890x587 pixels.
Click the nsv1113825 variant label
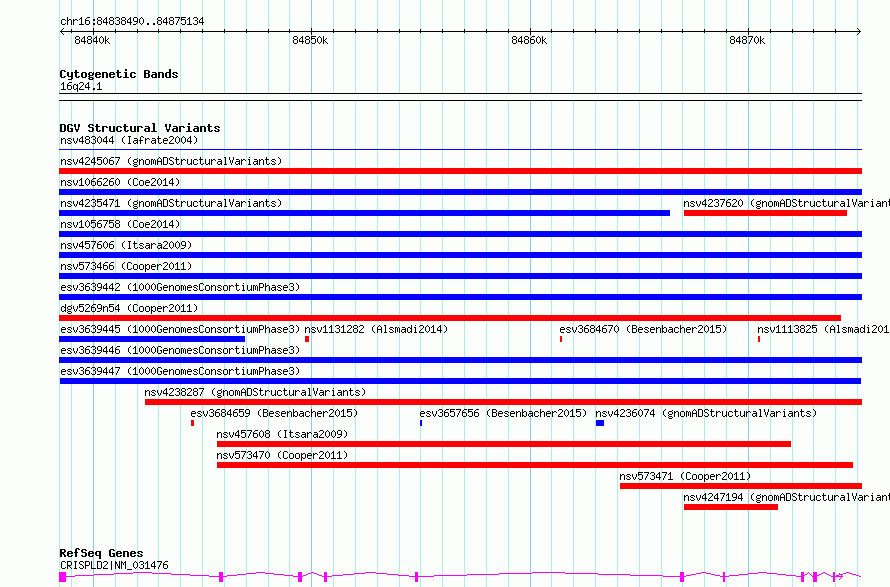point(823,329)
